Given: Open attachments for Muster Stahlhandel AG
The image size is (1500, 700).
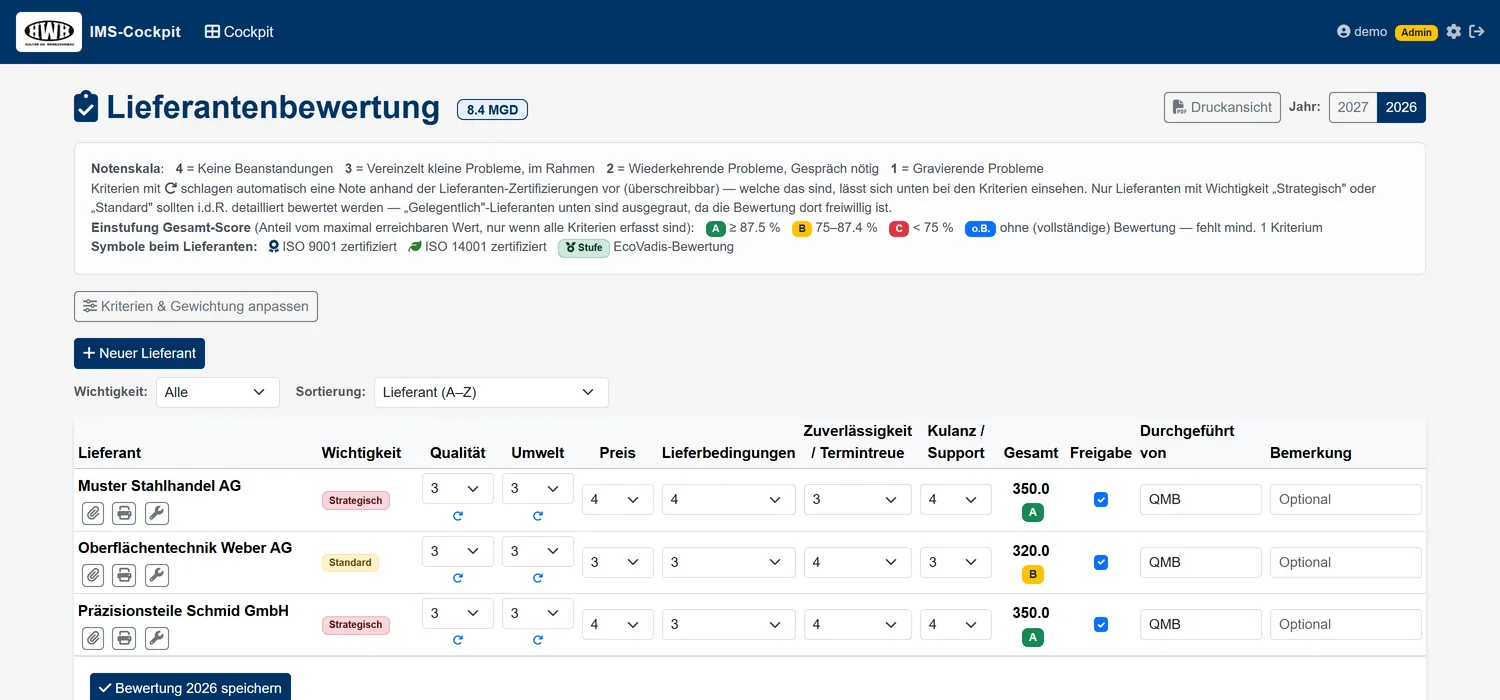Looking at the screenshot, I should click(93, 513).
